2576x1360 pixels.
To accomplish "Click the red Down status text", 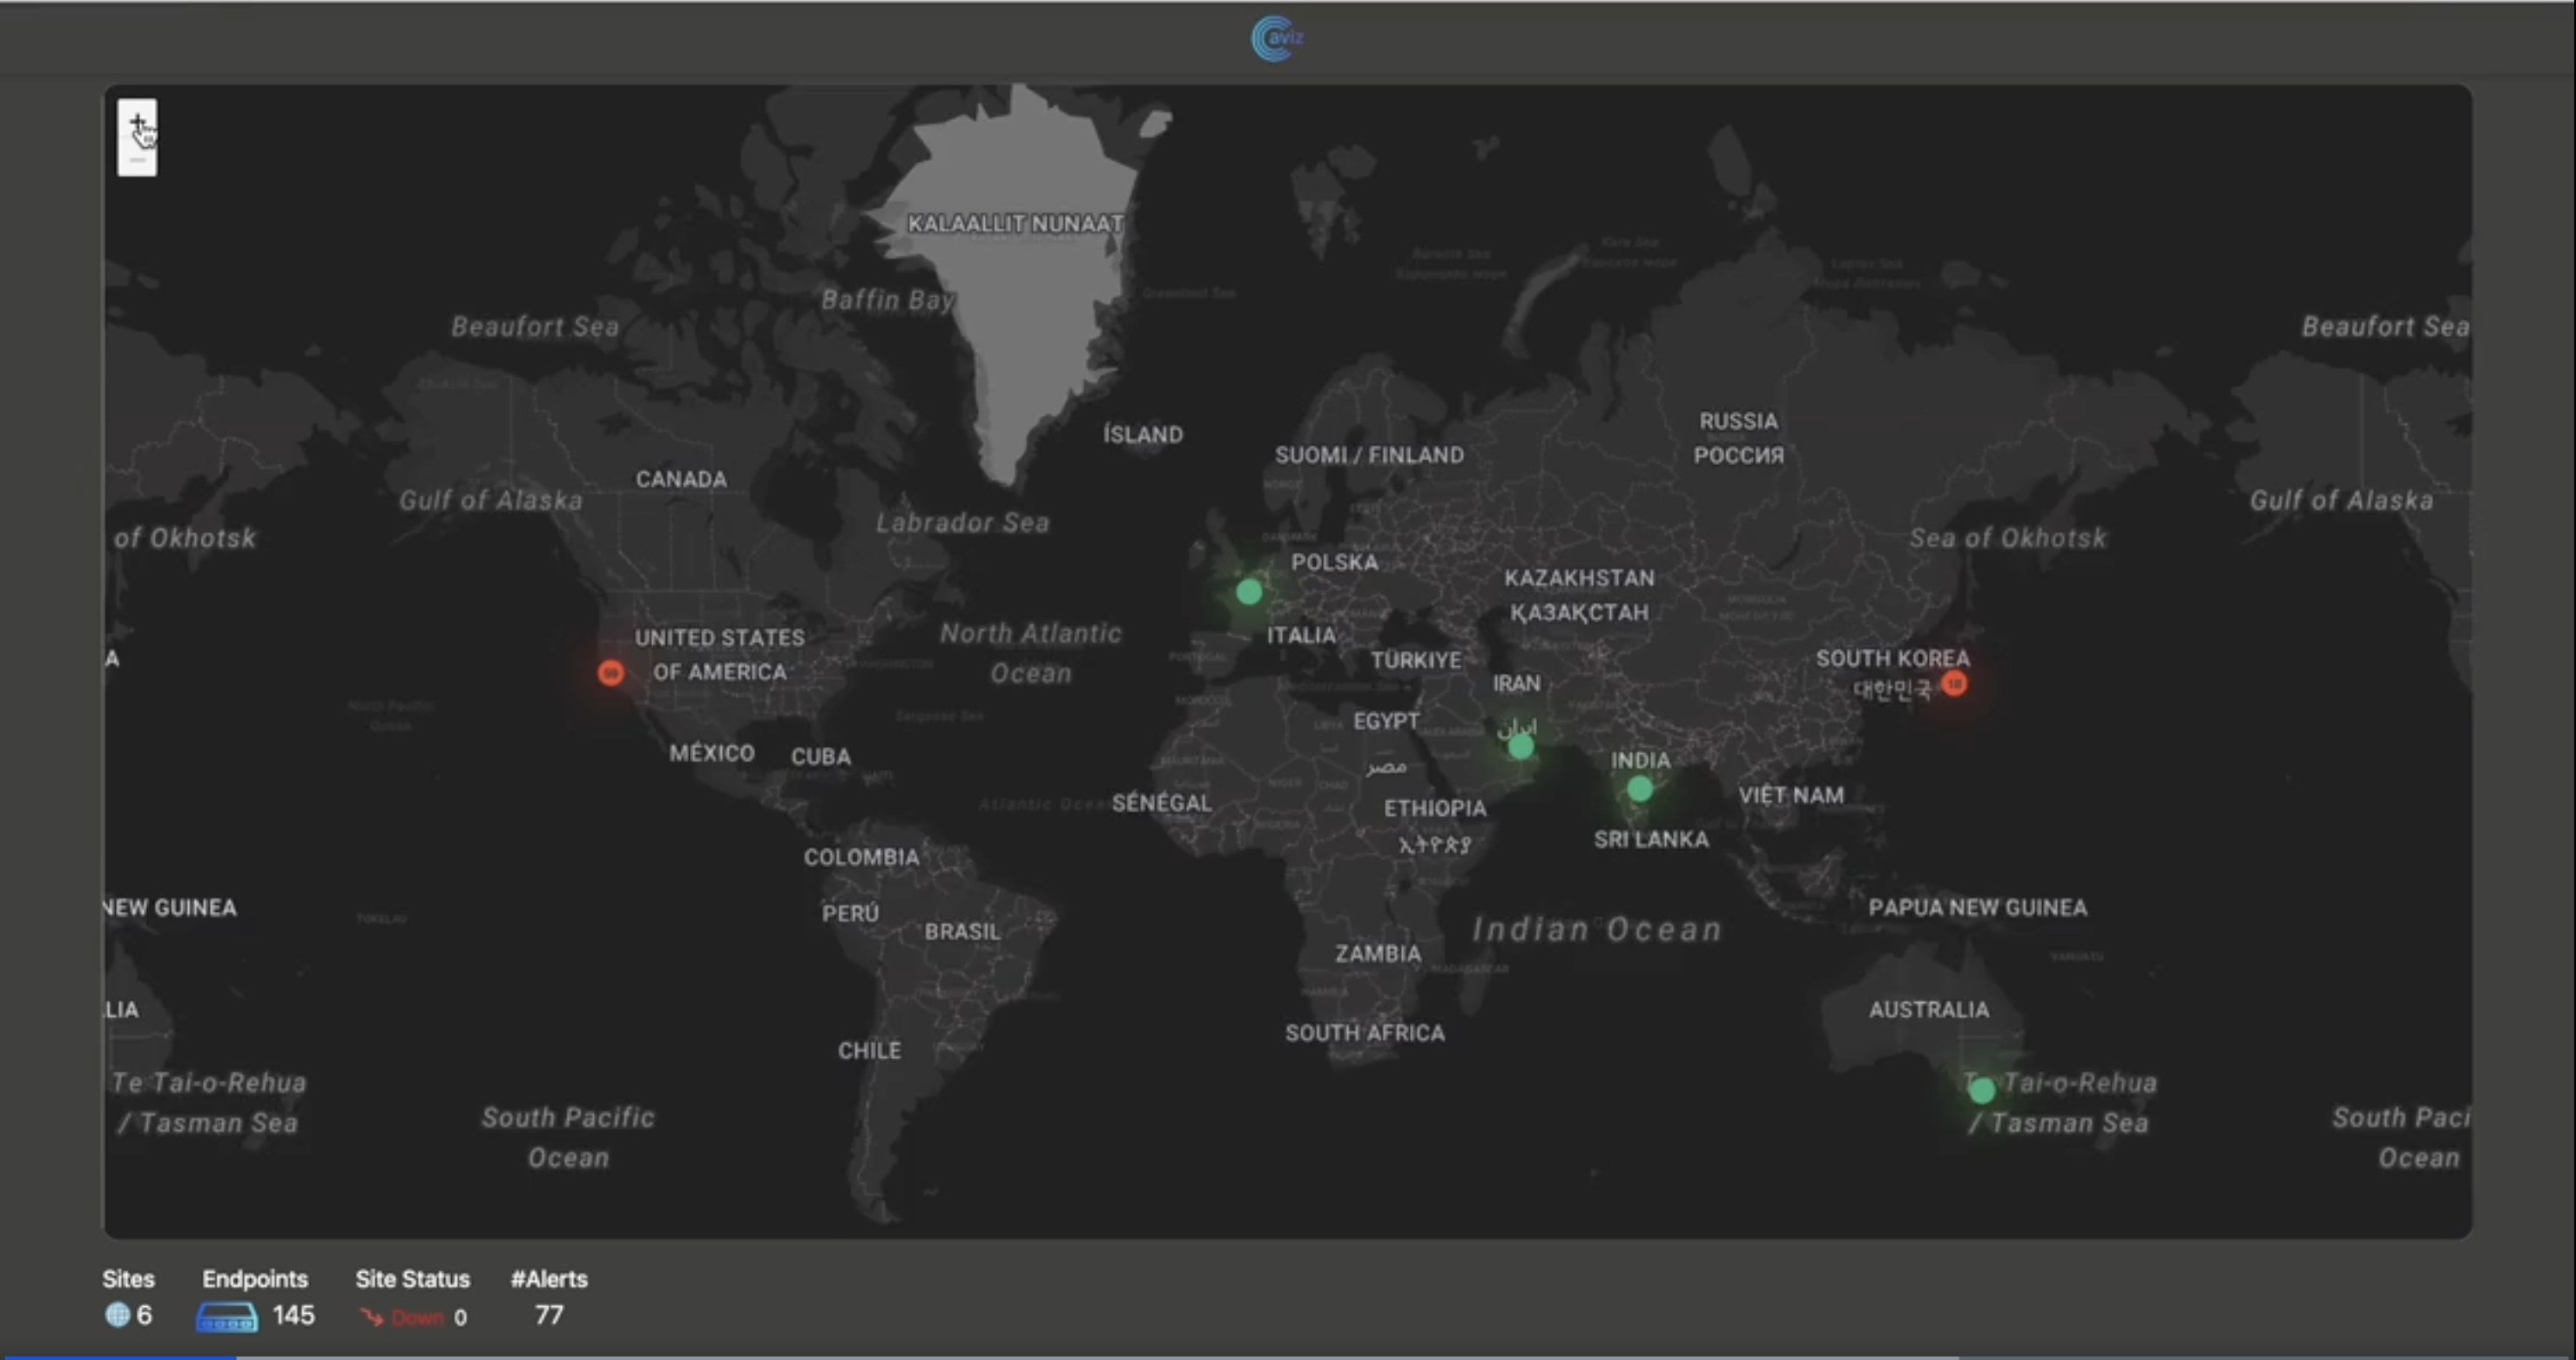I will (x=418, y=1317).
